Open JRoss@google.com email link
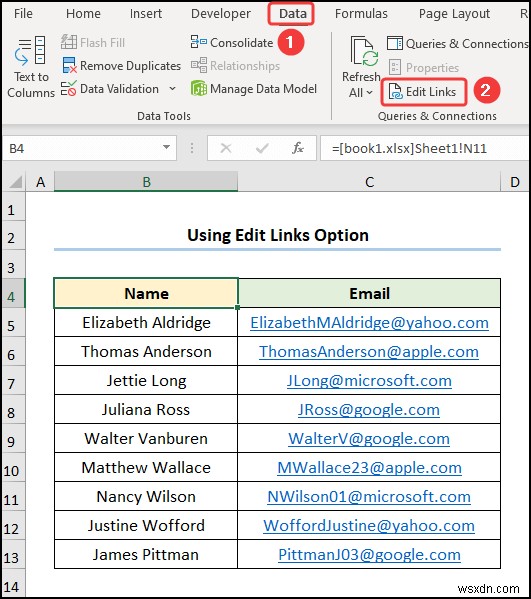Viewport: 531px width, 599px height. pyautogui.click(x=369, y=410)
